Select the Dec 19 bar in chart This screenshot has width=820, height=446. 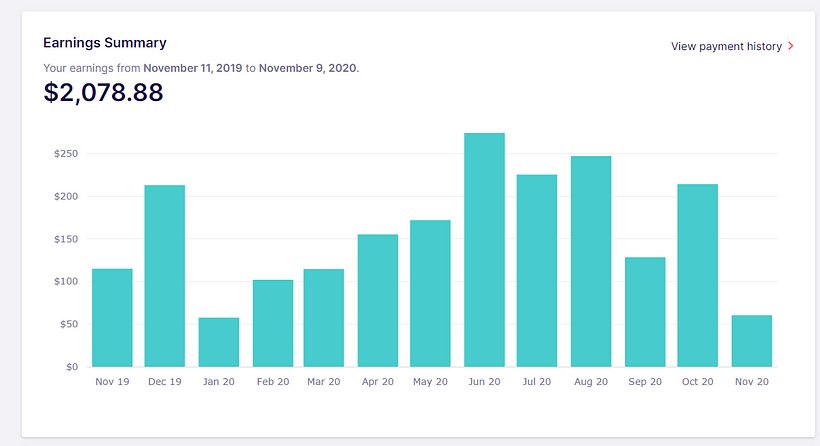tap(165, 276)
